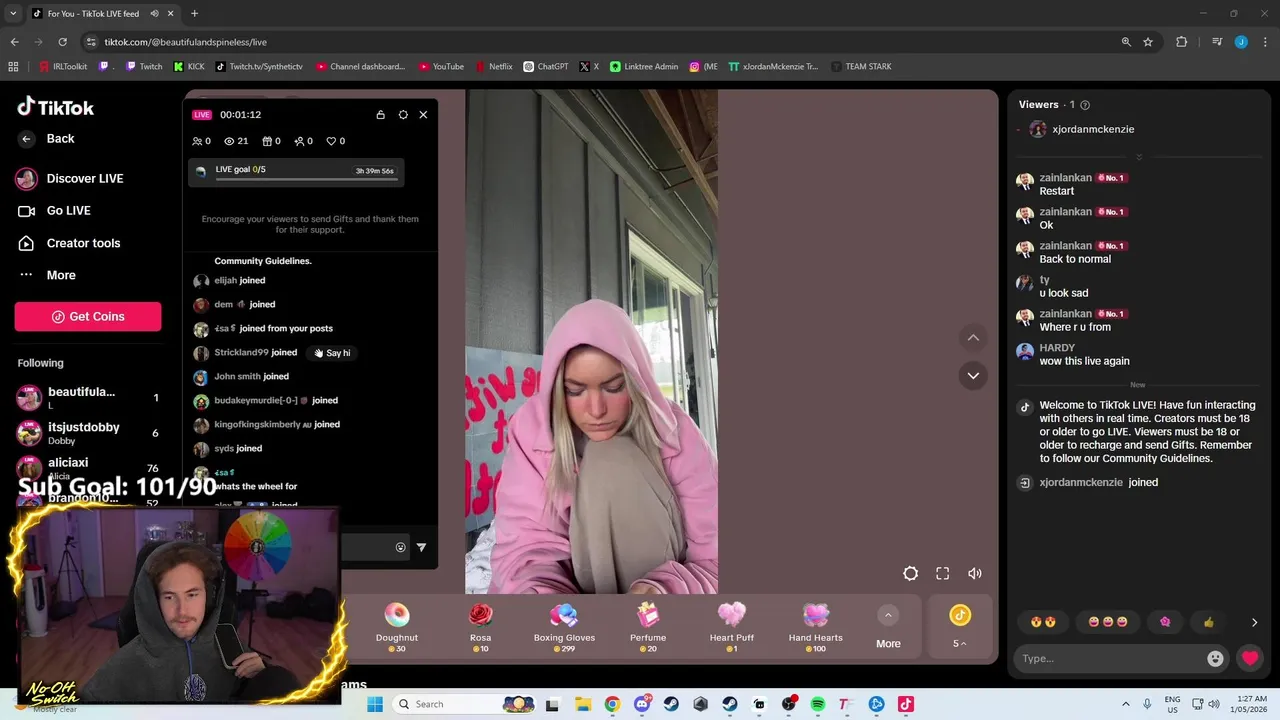
Task: Open a new browser tab
Action: pos(194,14)
